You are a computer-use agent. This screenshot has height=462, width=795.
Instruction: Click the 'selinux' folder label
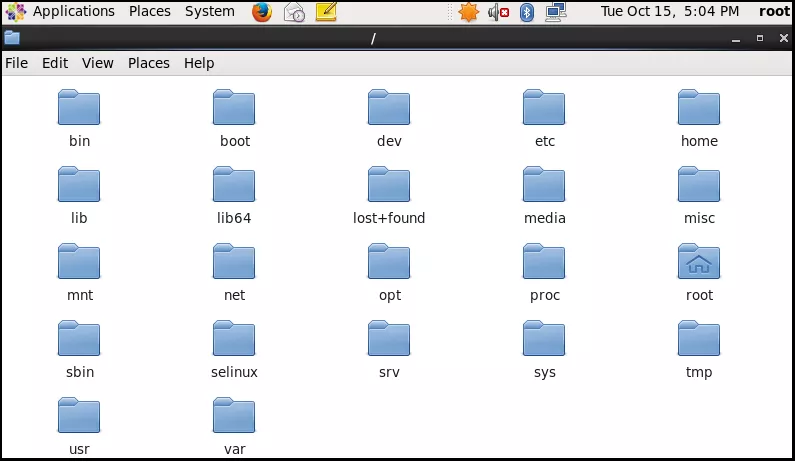(x=234, y=372)
